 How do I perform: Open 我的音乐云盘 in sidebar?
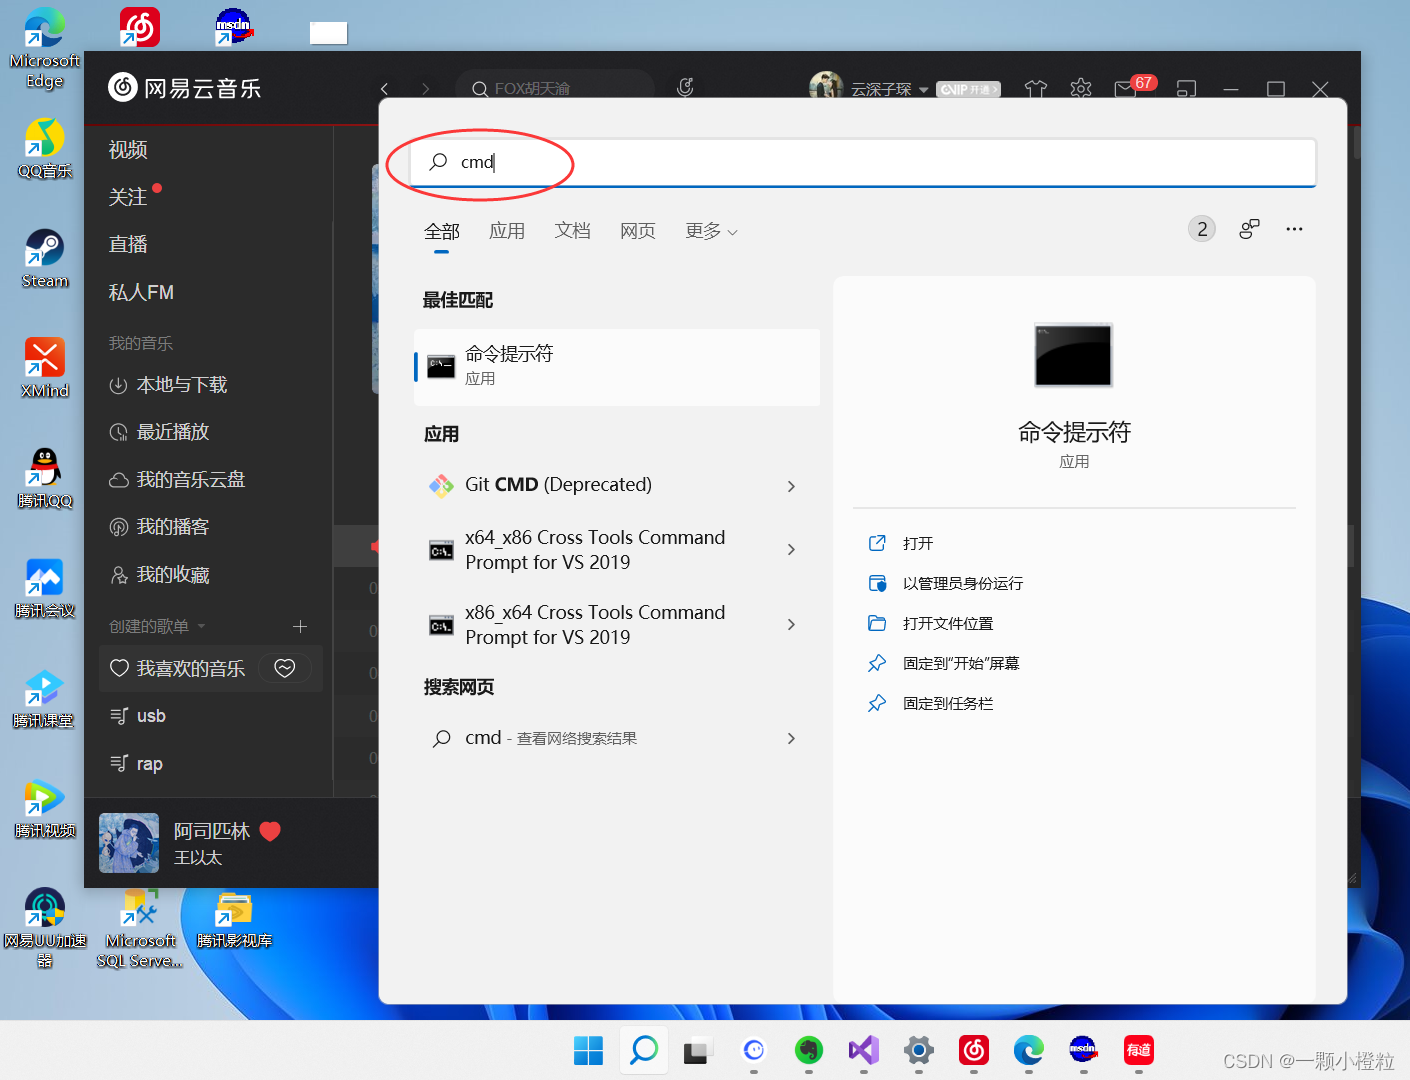[x=177, y=480]
